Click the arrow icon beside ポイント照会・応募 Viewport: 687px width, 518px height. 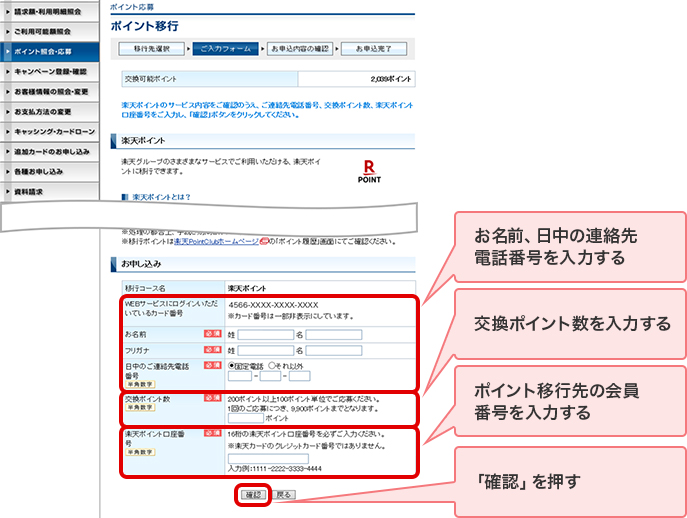[x=7, y=50]
